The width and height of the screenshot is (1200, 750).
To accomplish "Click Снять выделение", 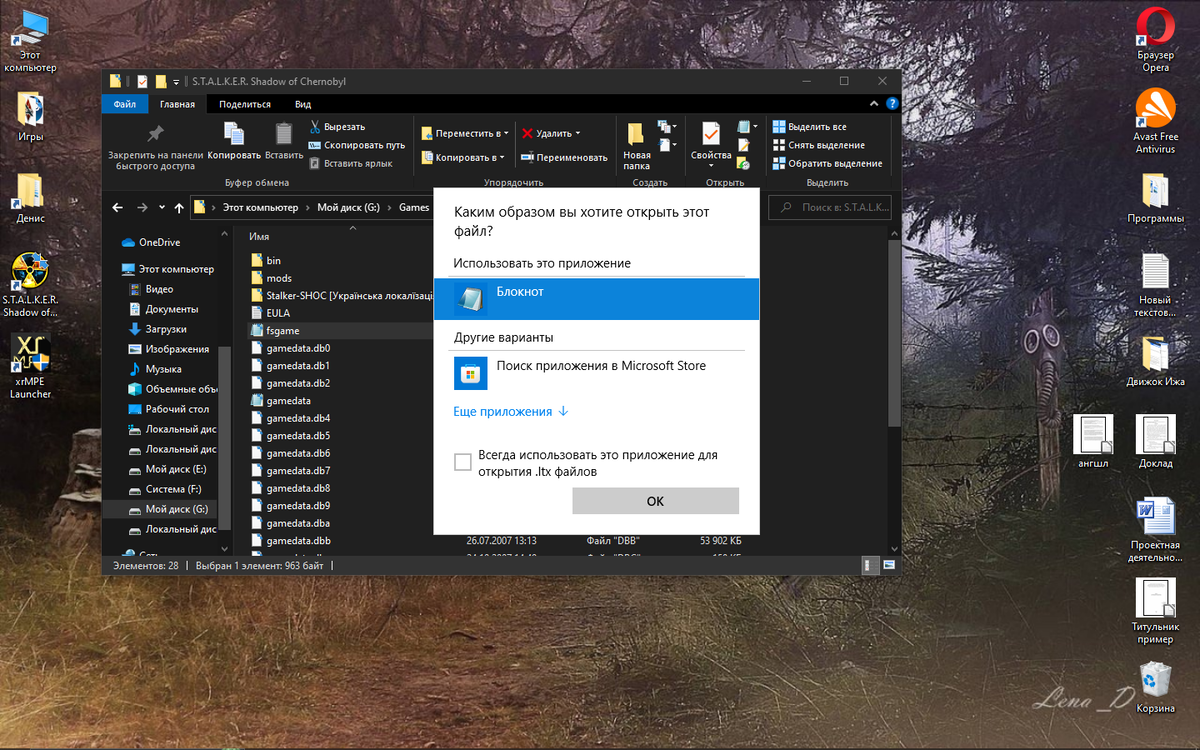I will (x=818, y=145).
